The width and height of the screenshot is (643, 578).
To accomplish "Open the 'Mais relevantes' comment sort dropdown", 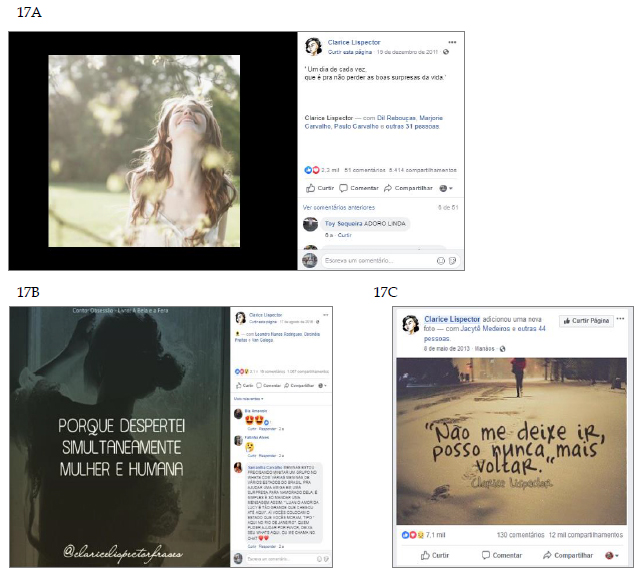I will [249, 399].
